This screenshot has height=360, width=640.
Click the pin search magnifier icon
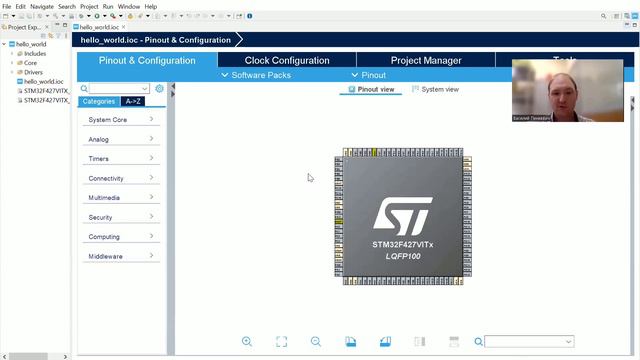478,341
